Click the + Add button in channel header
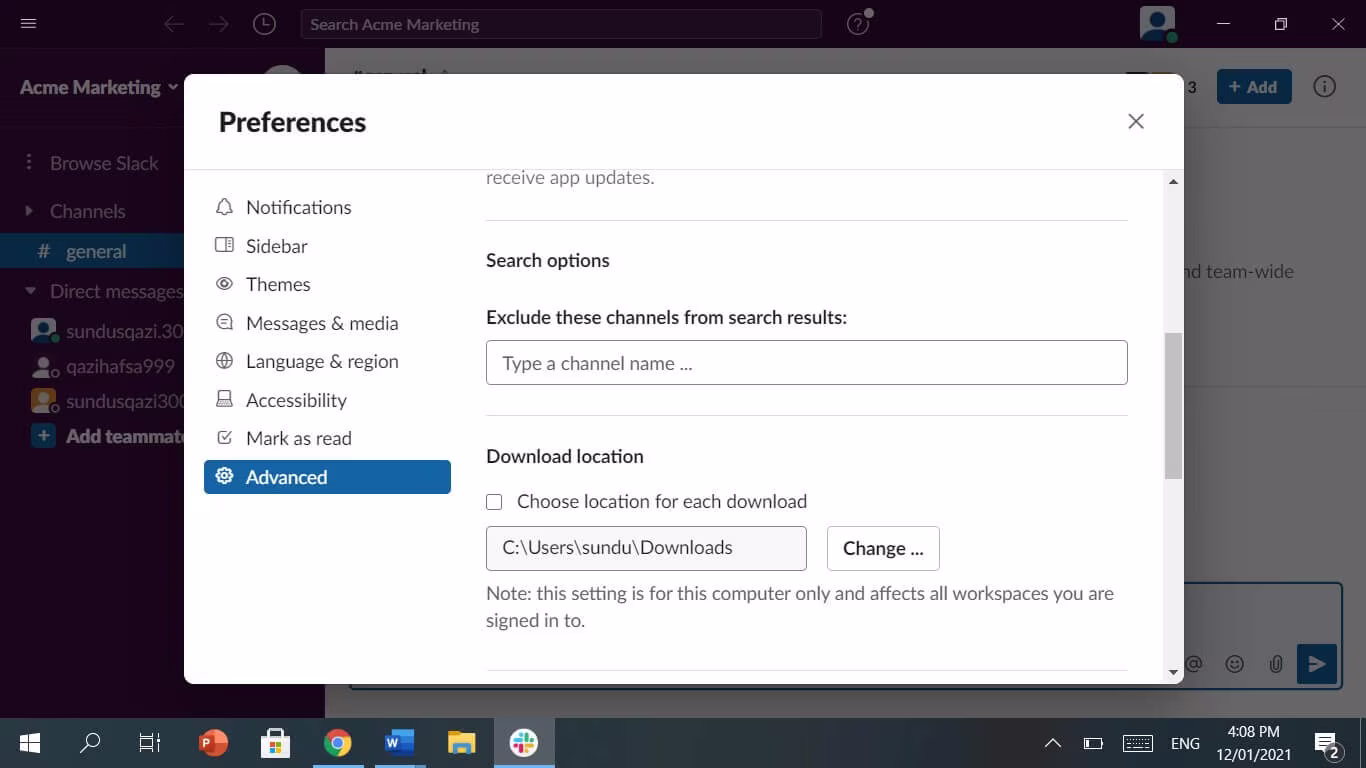The height and width of the screenshot is (768, 1366). coord(1254,87)
